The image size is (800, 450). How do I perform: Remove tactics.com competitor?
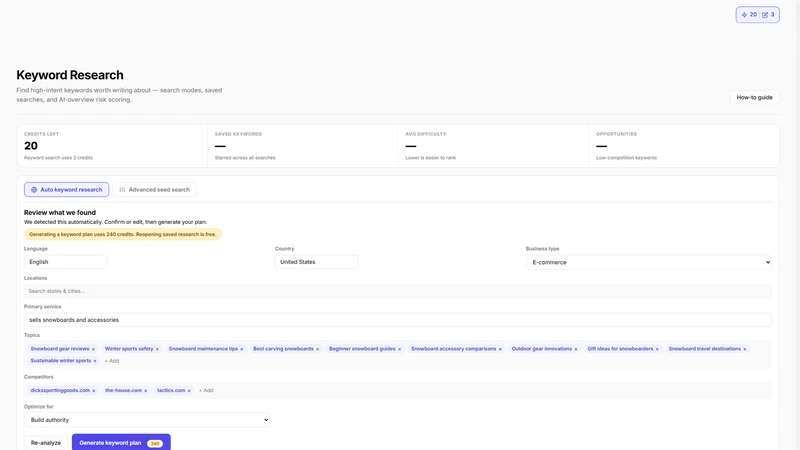pyautogui.click(x=189, y=391)
